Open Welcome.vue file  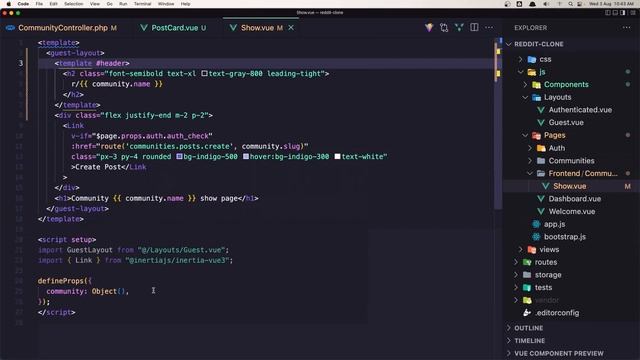(x=571, y=211)
